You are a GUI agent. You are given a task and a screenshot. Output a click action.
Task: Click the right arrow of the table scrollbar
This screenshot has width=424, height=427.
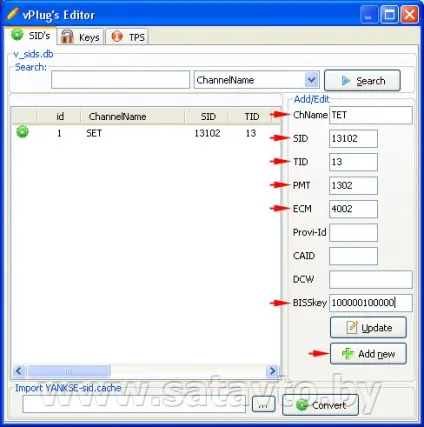coord(272,371)
